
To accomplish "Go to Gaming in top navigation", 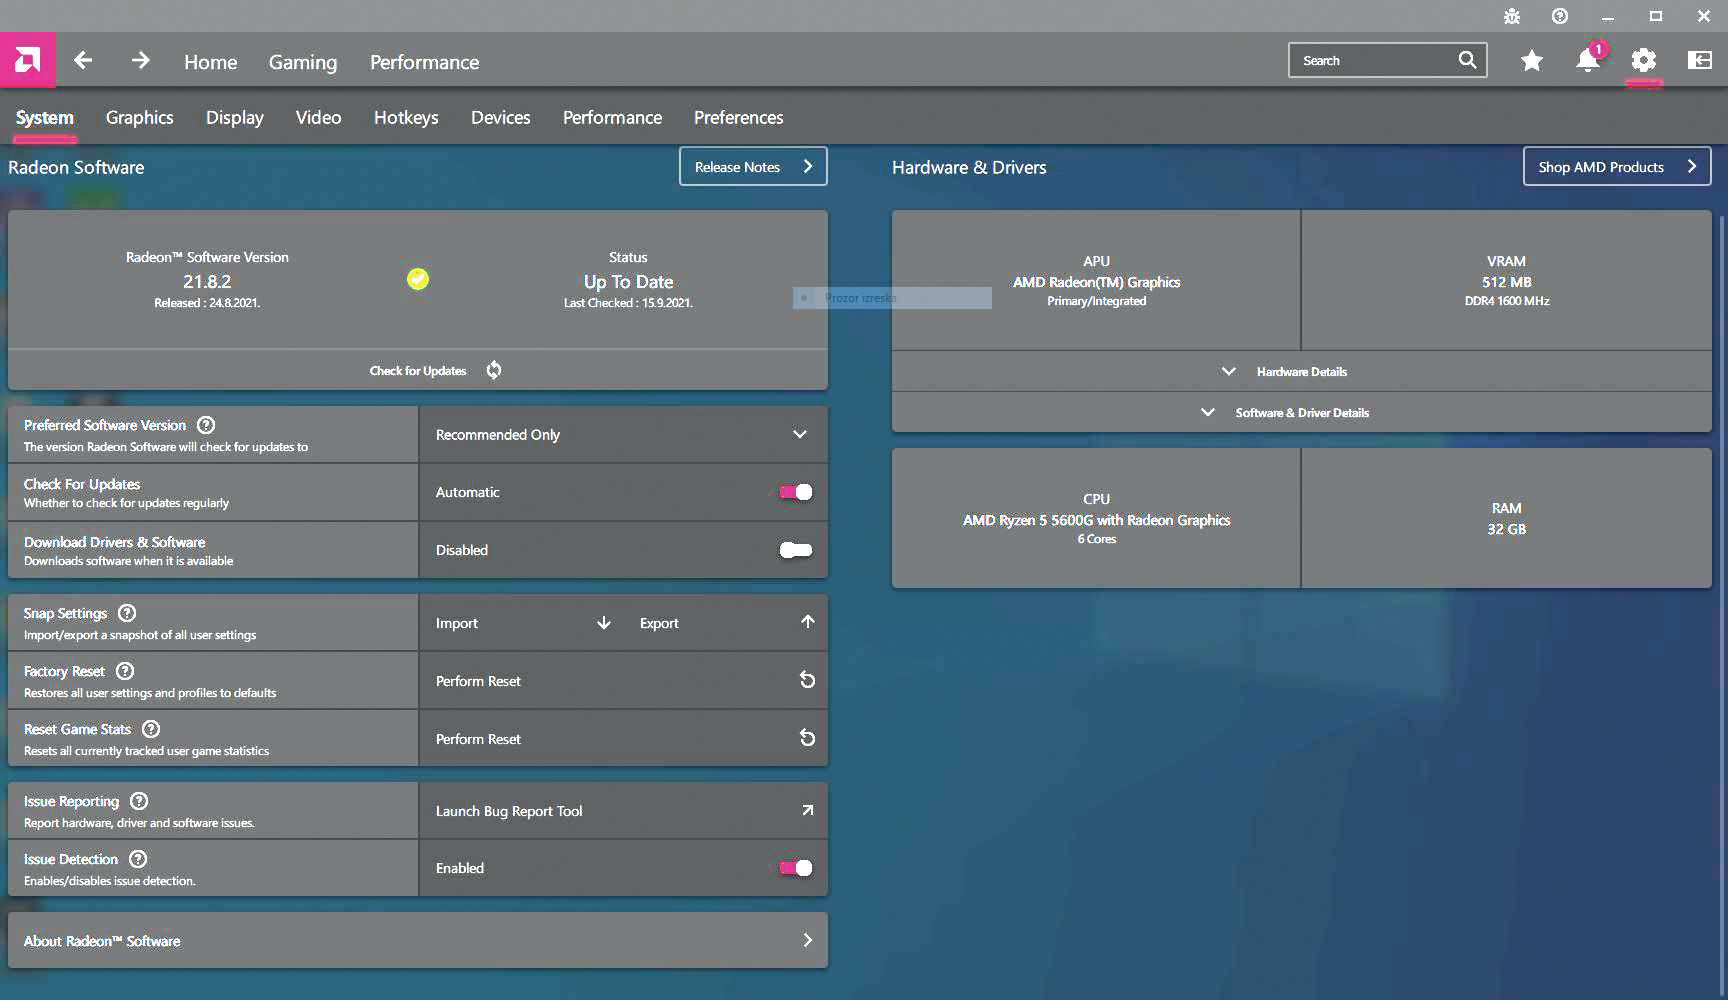I will point(303,62).
